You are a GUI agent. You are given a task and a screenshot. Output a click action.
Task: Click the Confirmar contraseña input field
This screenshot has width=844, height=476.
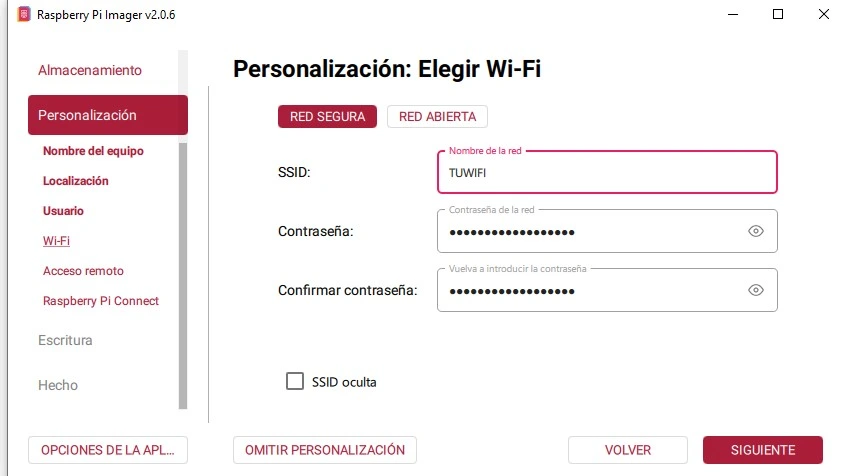[x=590, y=291]
